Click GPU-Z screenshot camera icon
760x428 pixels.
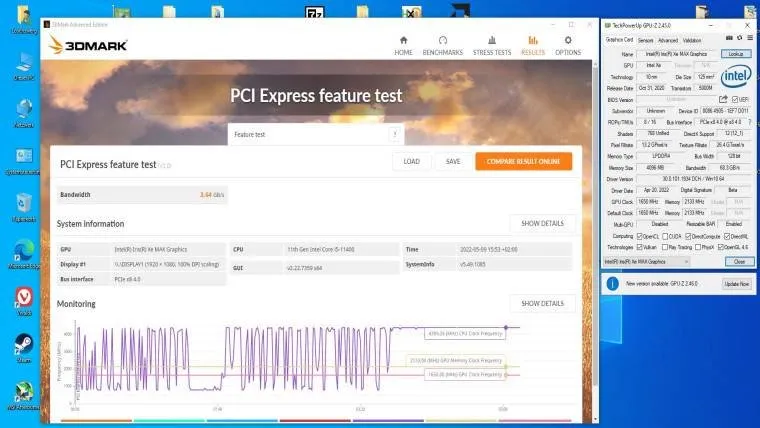(x=729, y=38)
